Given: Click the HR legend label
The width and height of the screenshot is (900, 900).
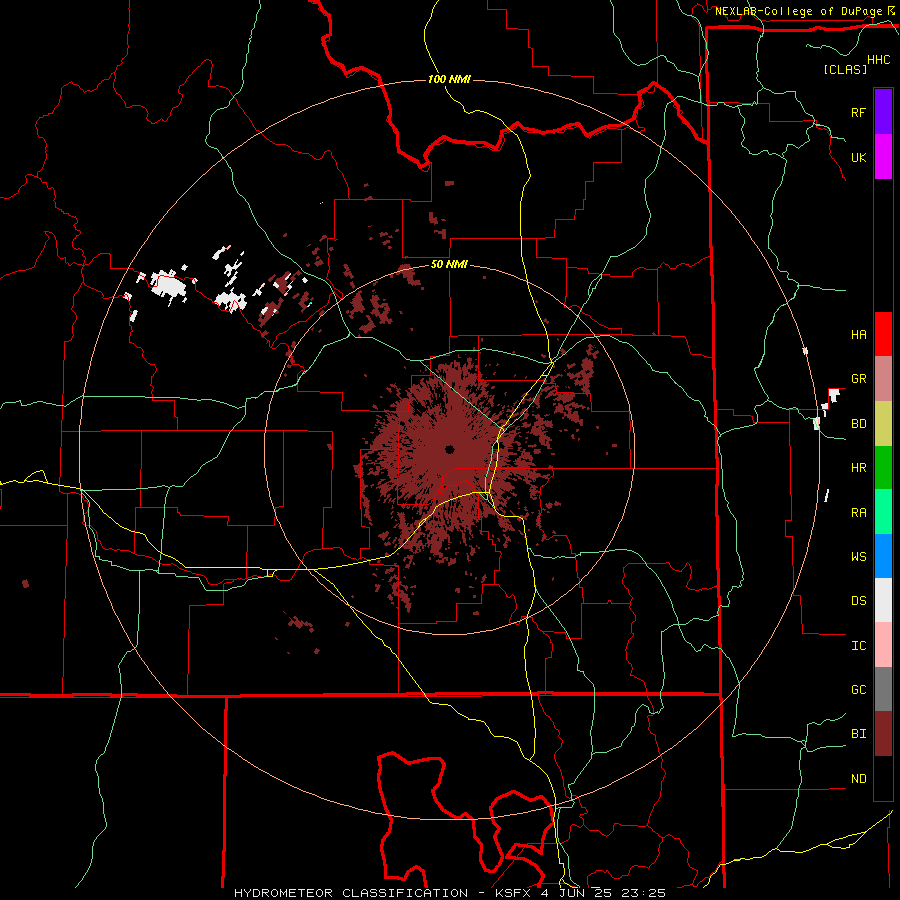Looking at the screenshot, I should coord(858,468).
